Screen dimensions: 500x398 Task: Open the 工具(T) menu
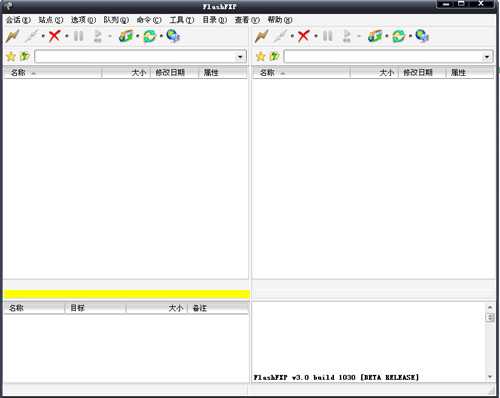pos(182,20)
